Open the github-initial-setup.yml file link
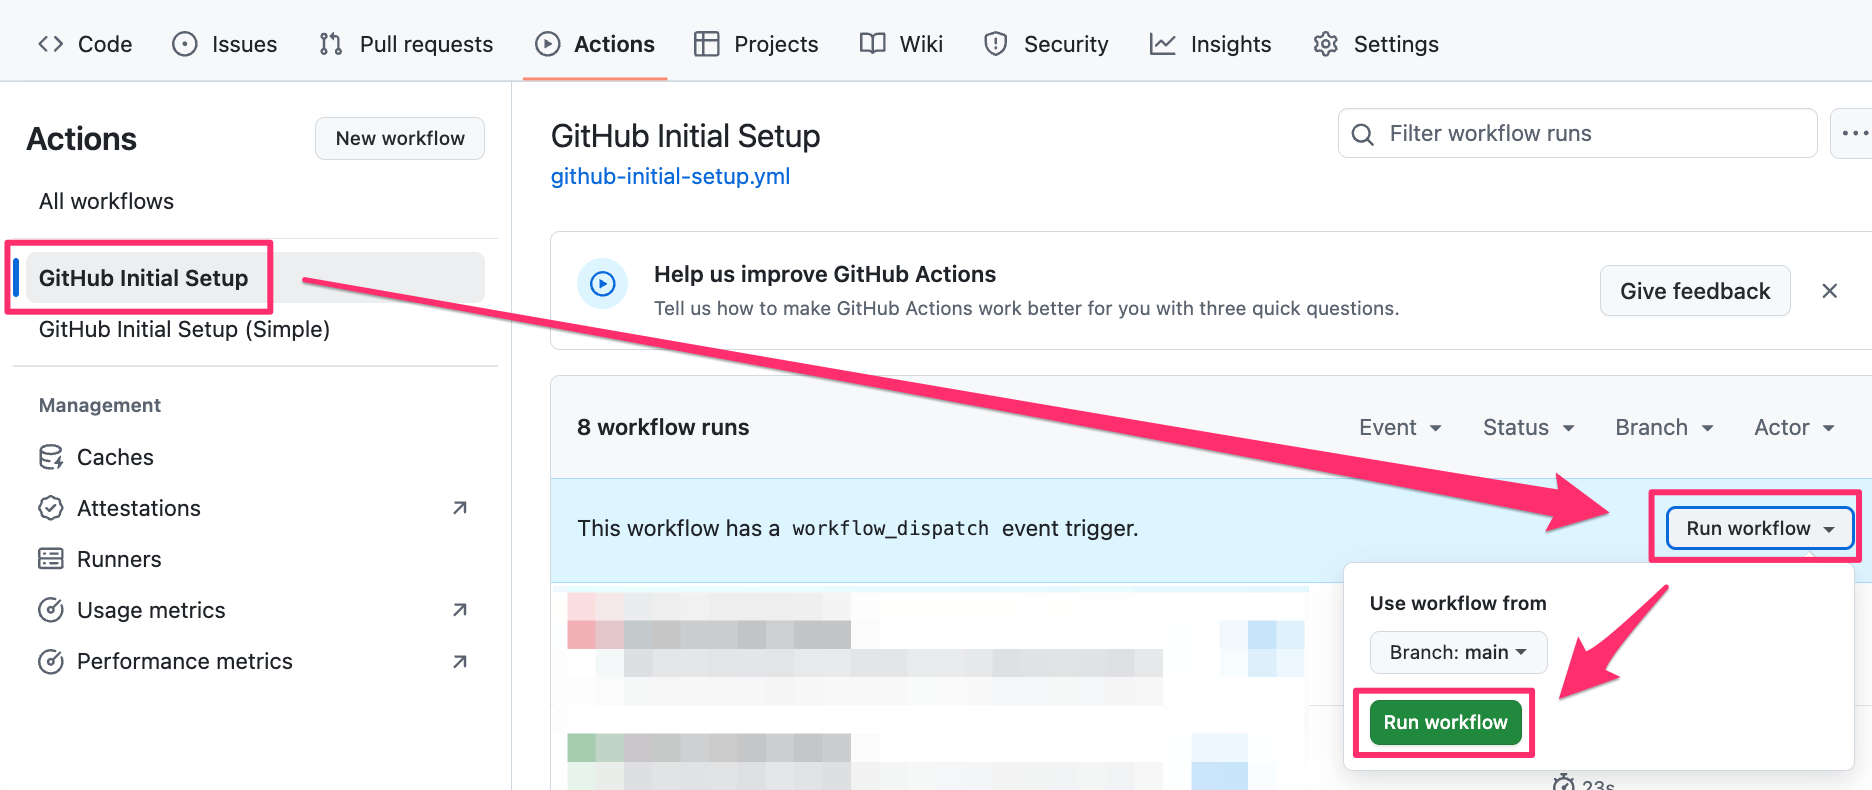The width and height of the screenshot is (1872, 790). pos(670,176)
